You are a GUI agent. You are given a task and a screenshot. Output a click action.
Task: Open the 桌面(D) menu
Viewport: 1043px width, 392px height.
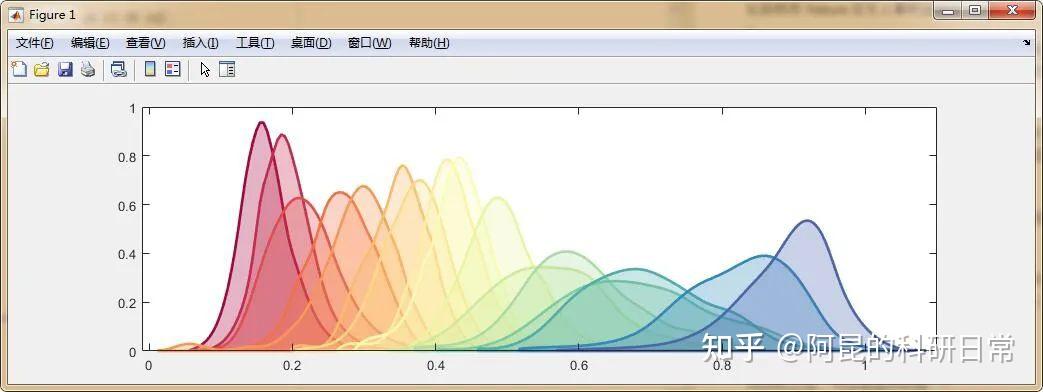point(311,43)
